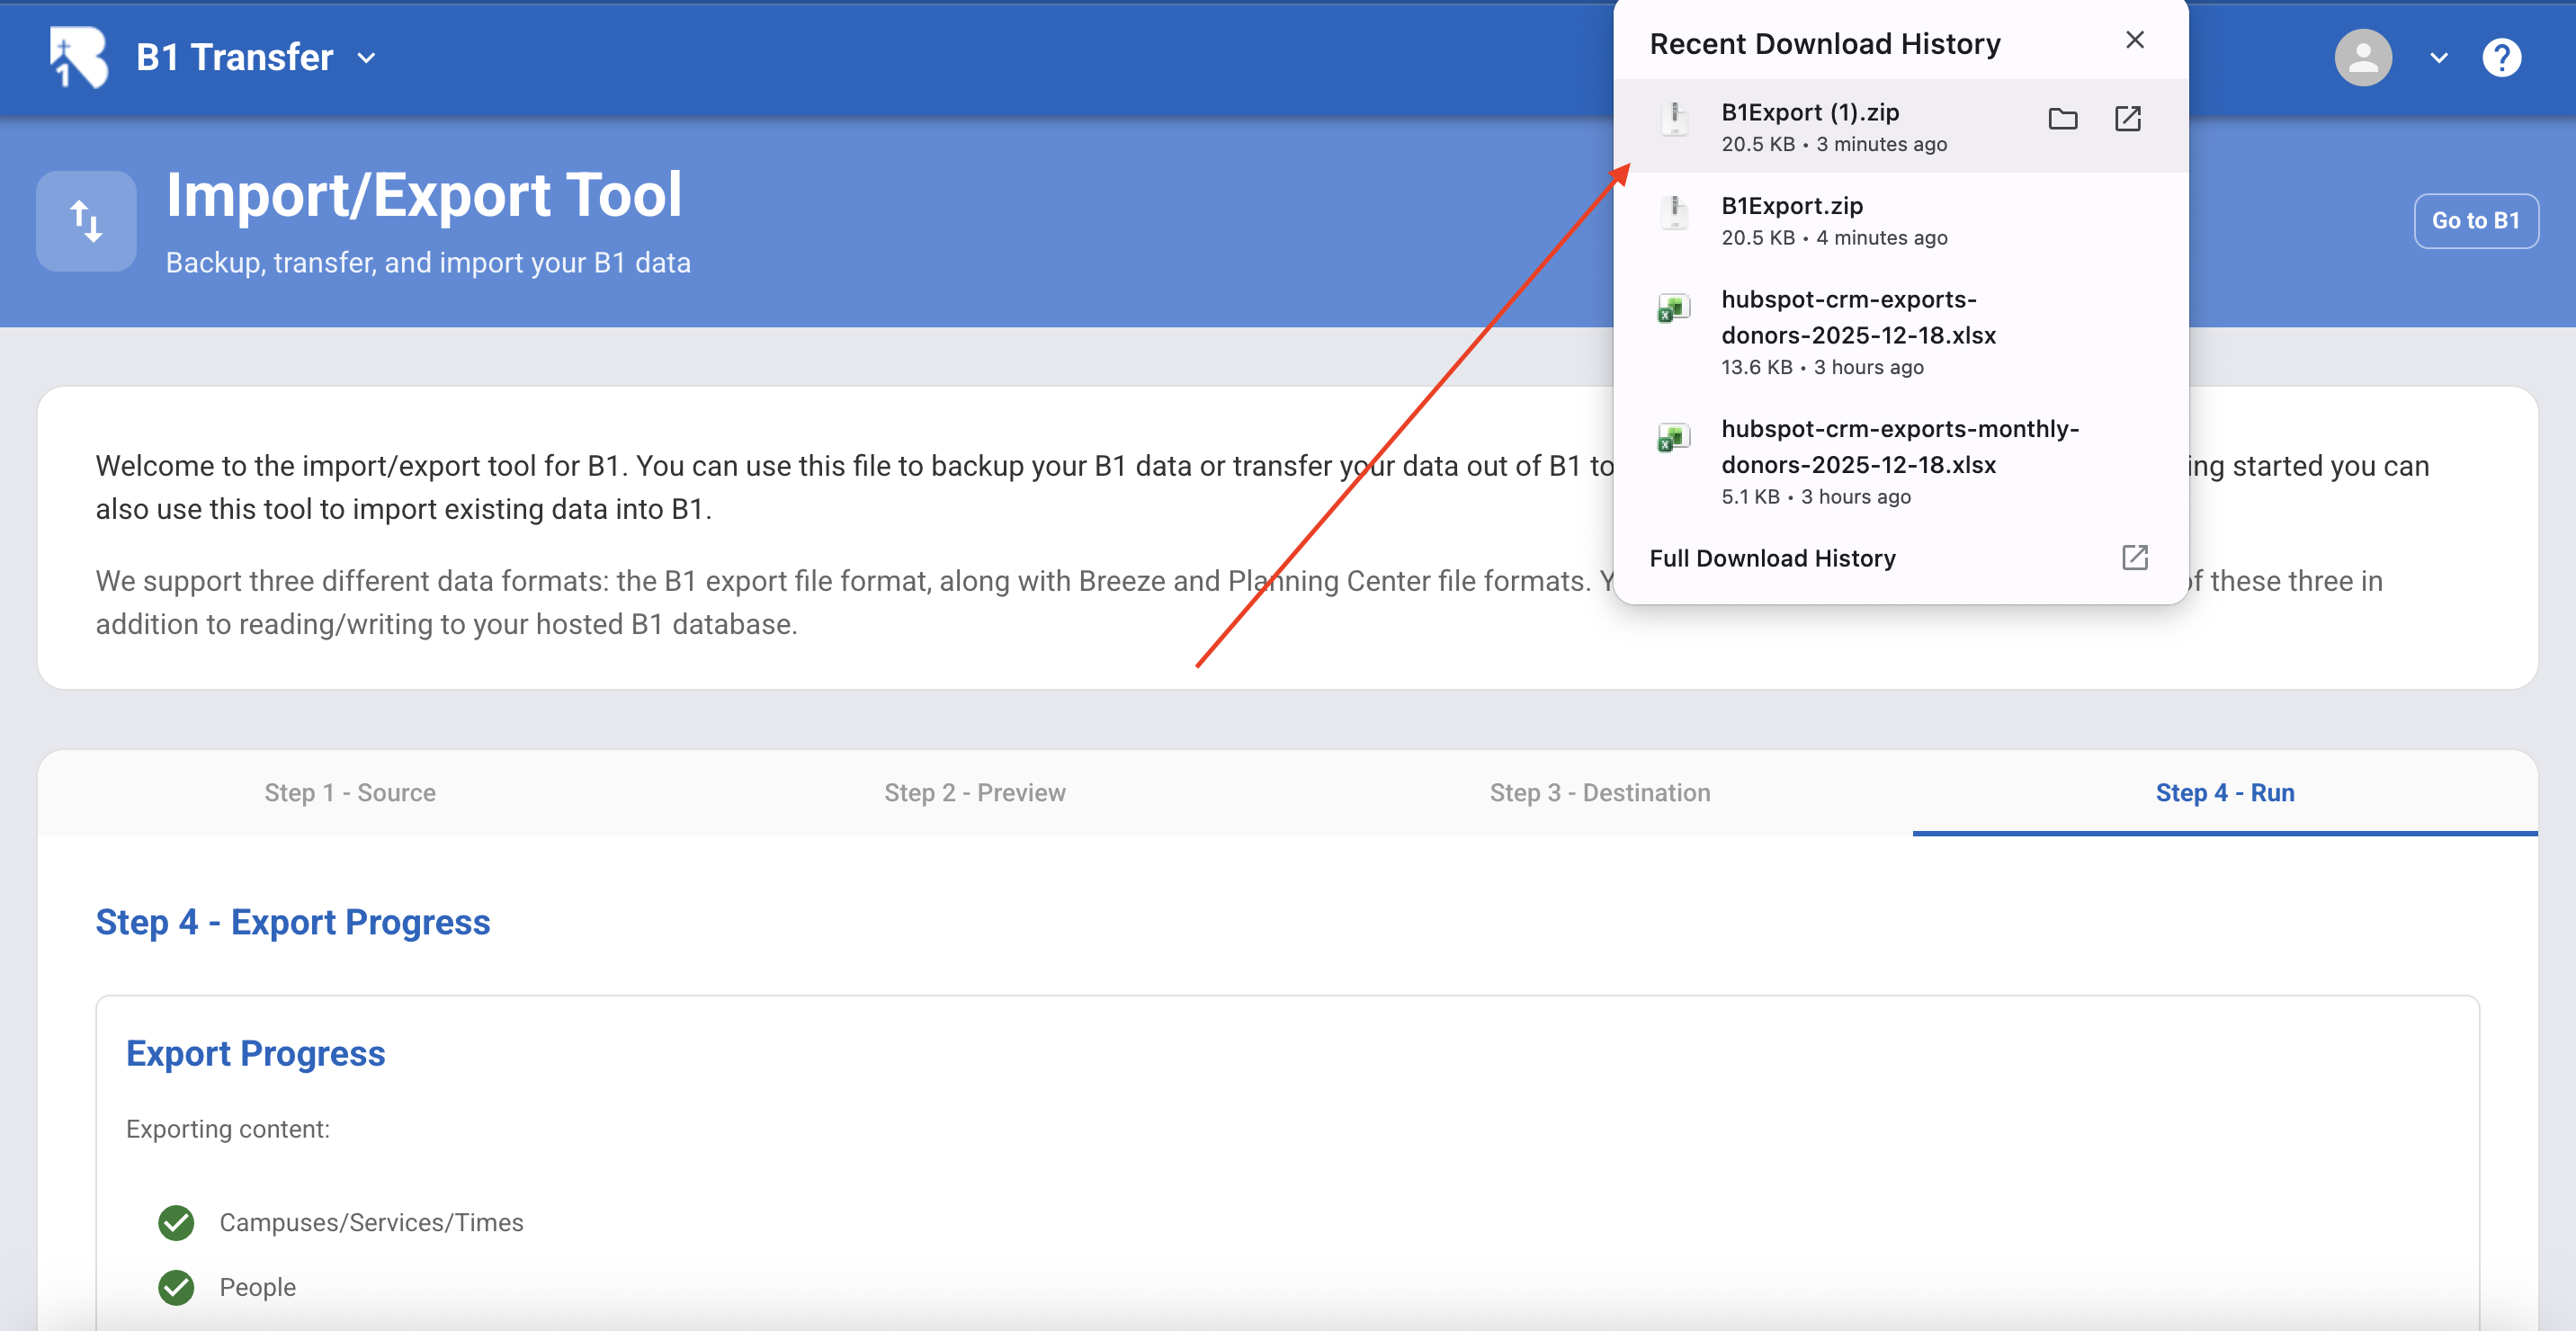Click the Go to B1 button

[2475, 220]
